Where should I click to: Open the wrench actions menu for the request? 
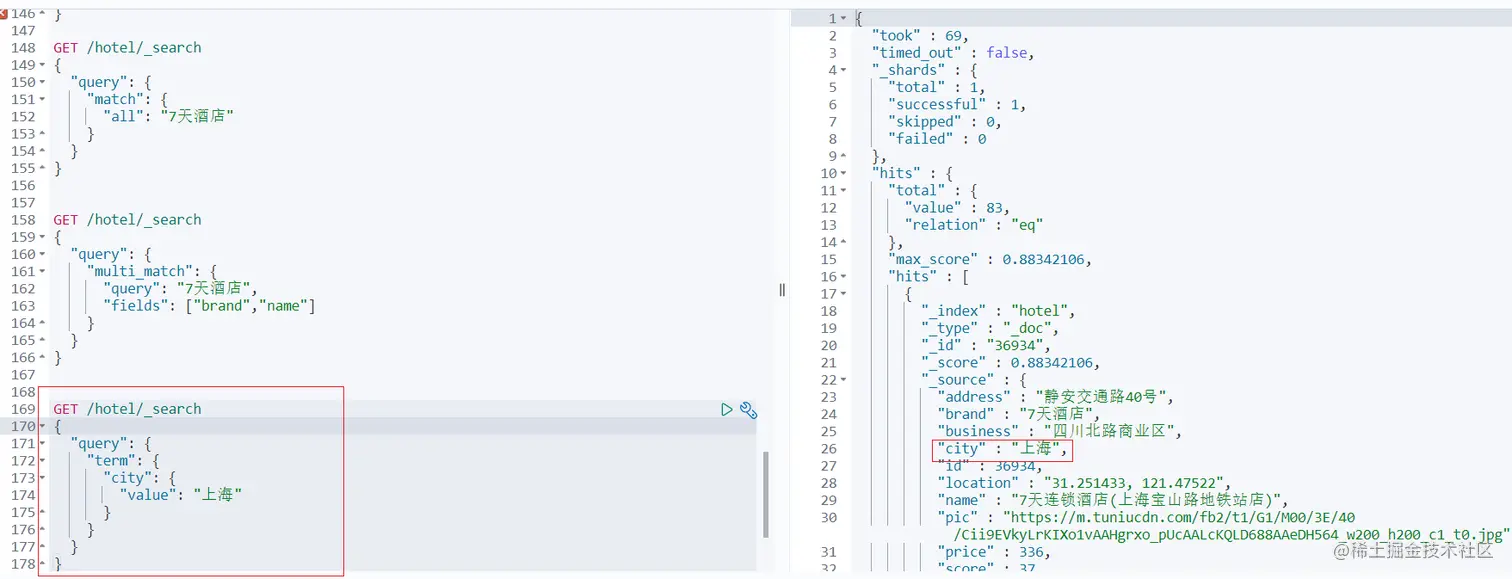[x=748, y=409]
